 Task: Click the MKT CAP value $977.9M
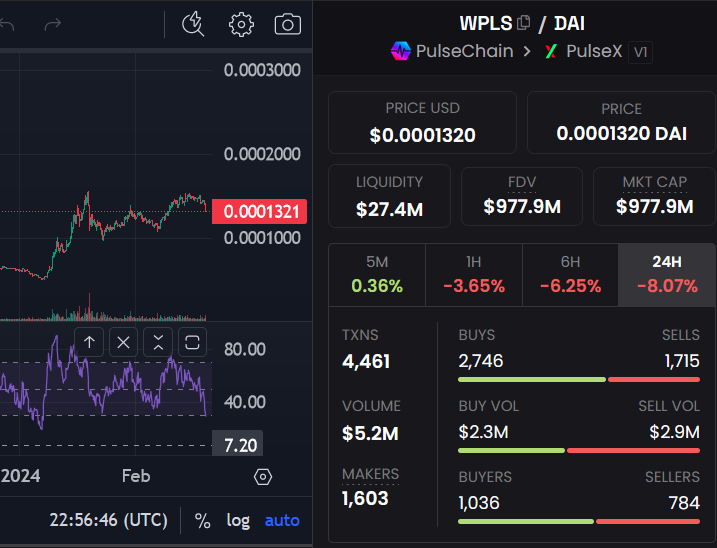[654, 206]
